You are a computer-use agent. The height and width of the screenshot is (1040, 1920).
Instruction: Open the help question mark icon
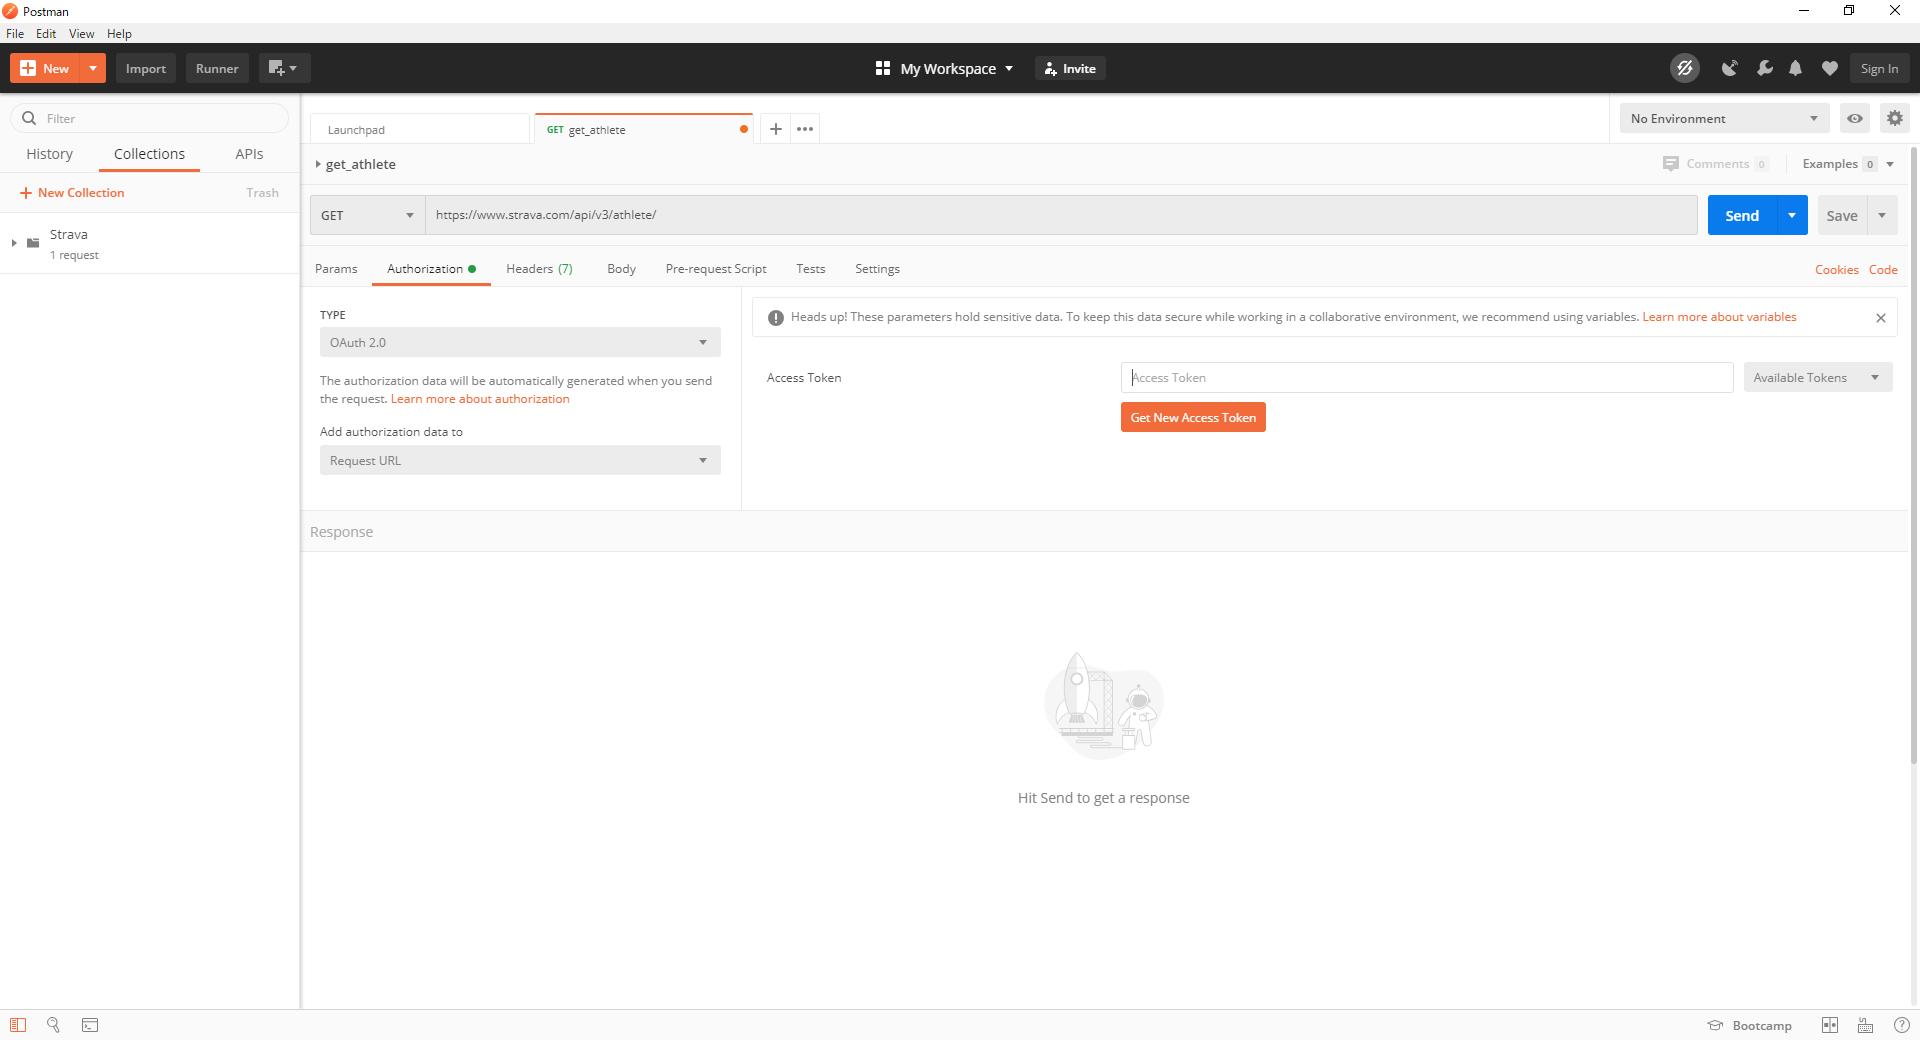click(x=1902, y=1025)
